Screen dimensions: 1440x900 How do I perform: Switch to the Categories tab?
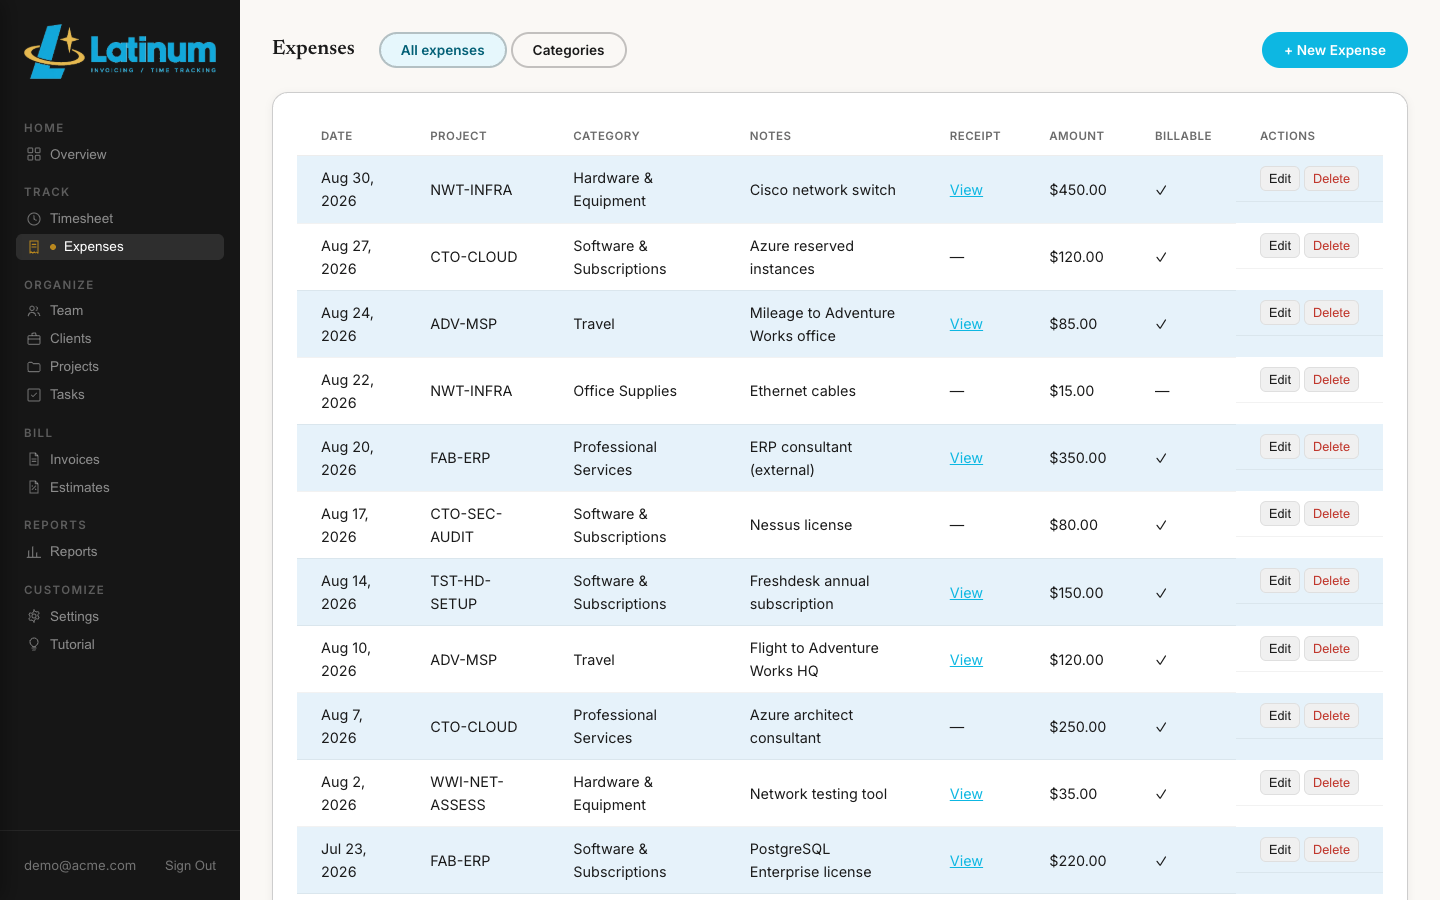click(x=568, y=50)
